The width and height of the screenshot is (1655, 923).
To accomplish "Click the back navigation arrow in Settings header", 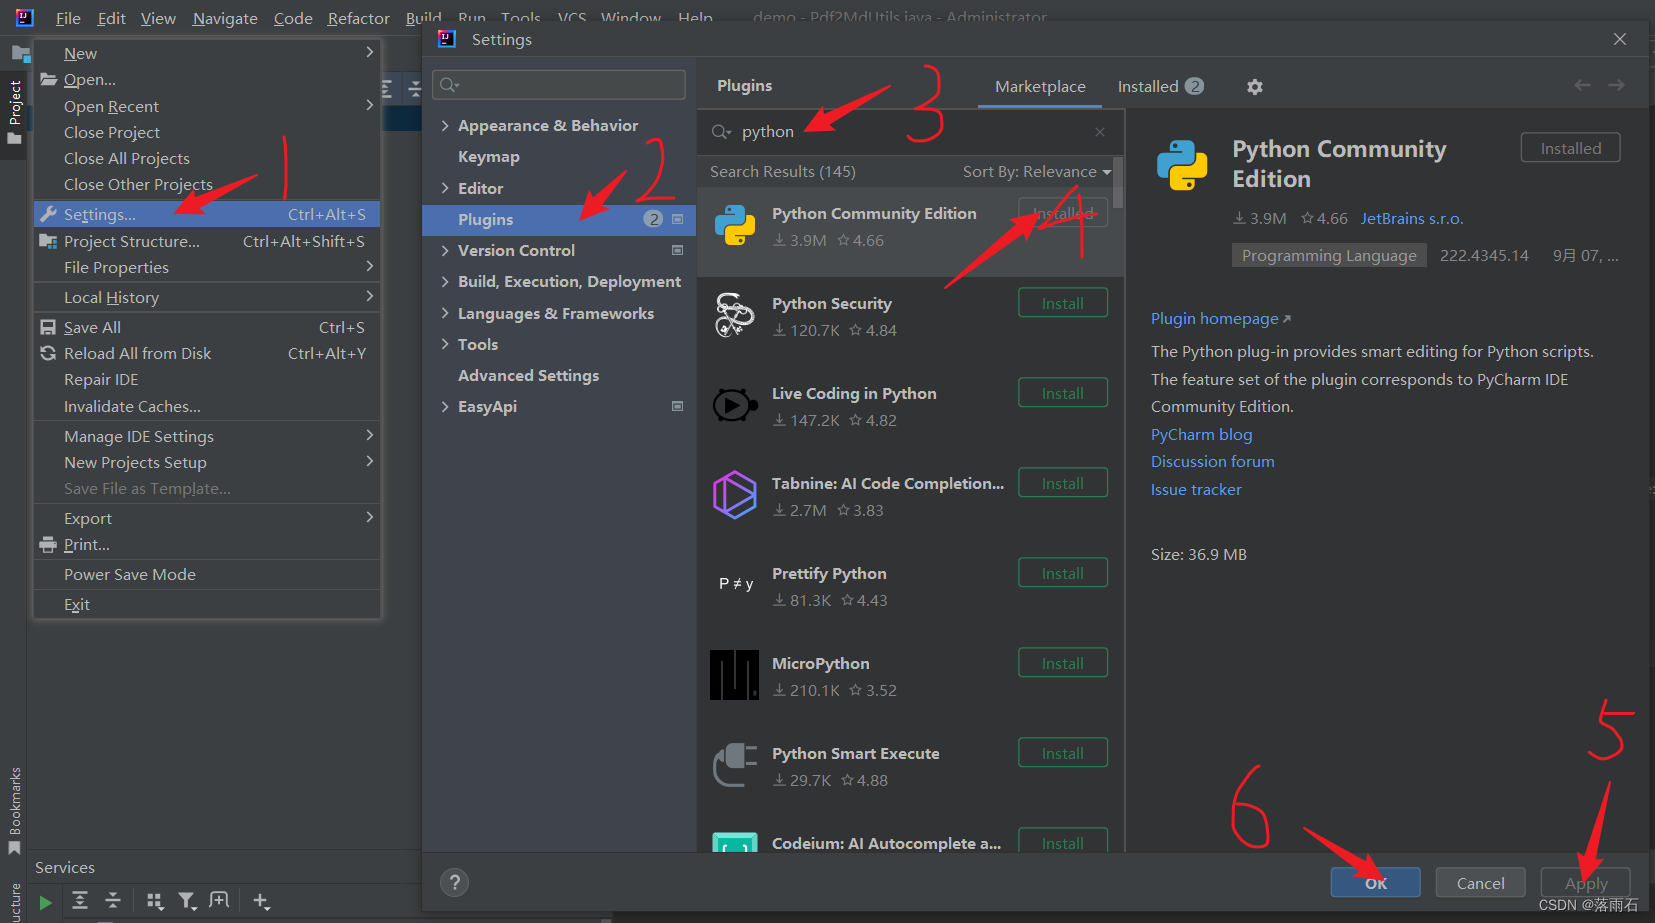I will coord(1582,85).
